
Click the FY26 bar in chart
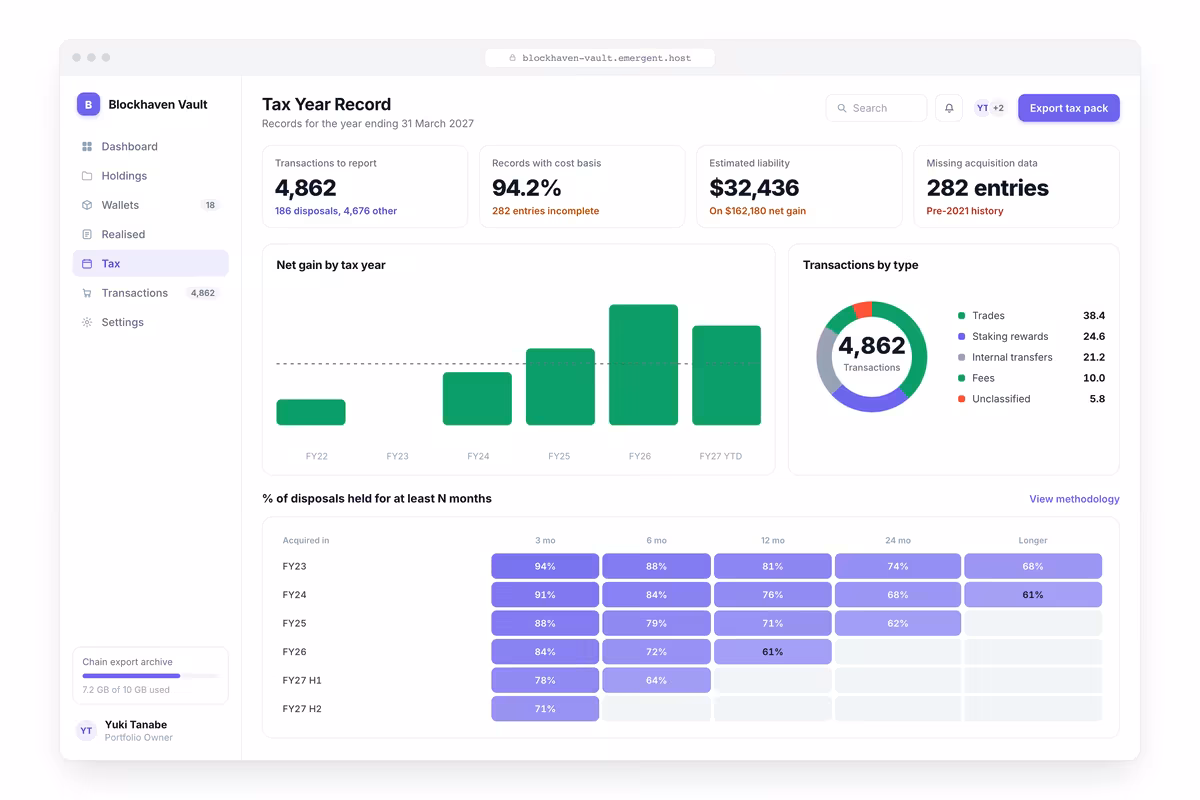tap(643, 365)
